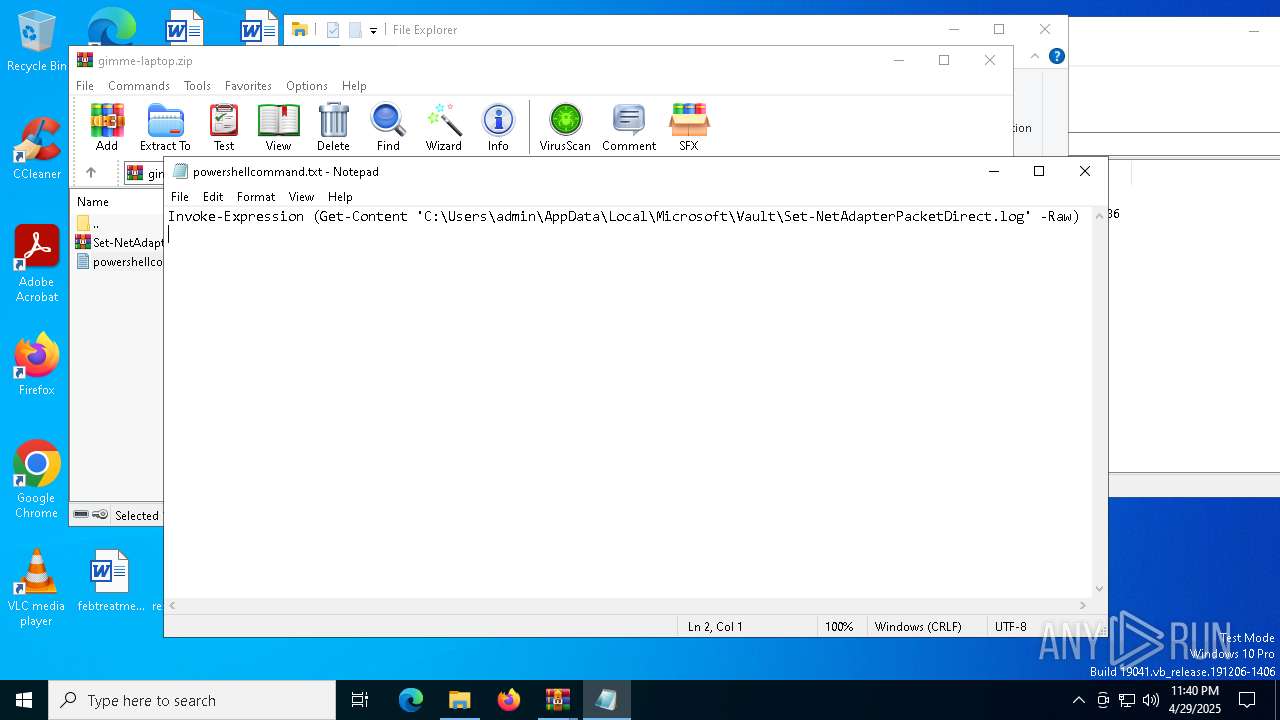Image resolution: width=1280 pixels, height=720 pixels.
Task: Open File Explorer quick access dropdown arrow
Action: (x=373, y=30)
